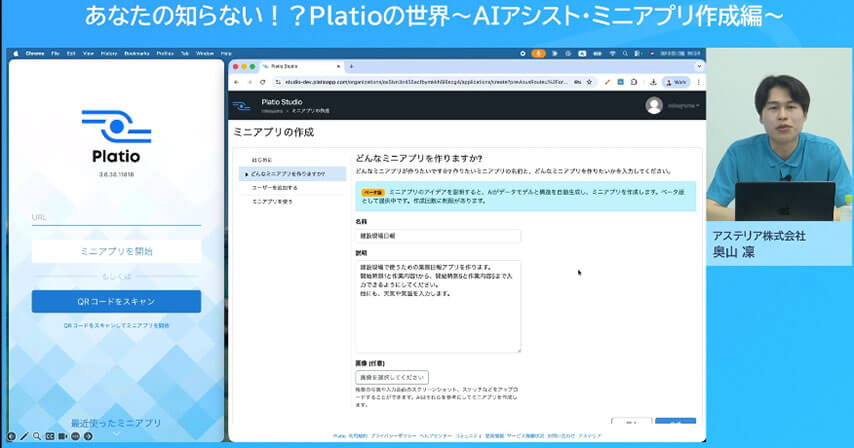Open the History menu
The height and width of the screenshot is (448, 854).
[109, 53]
